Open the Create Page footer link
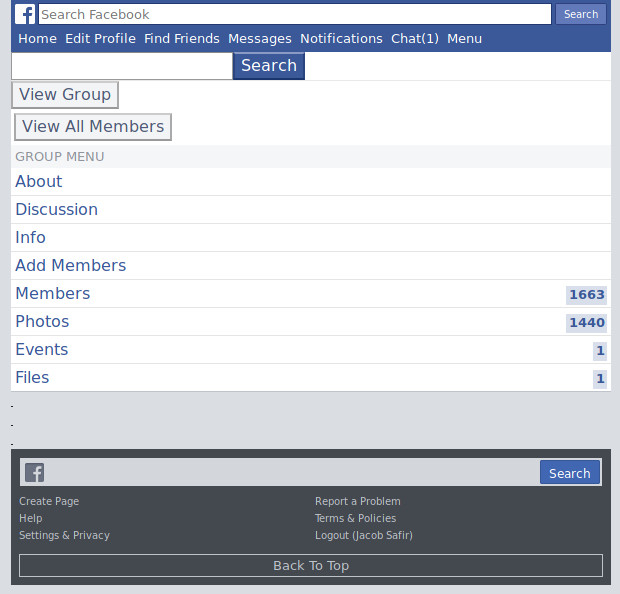This screenshot has width=620, height=594. [49, 501]
